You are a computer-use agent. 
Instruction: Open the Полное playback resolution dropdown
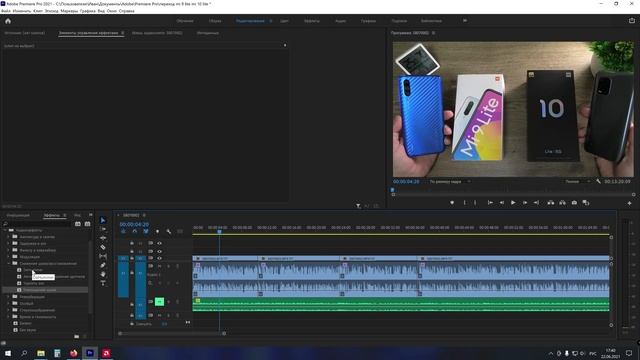click(577, 181)
